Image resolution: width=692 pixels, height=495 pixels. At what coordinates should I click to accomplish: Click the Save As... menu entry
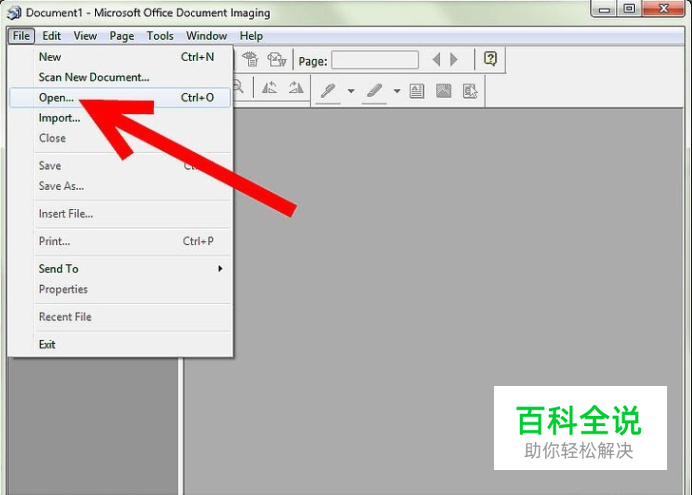point(120,186)
